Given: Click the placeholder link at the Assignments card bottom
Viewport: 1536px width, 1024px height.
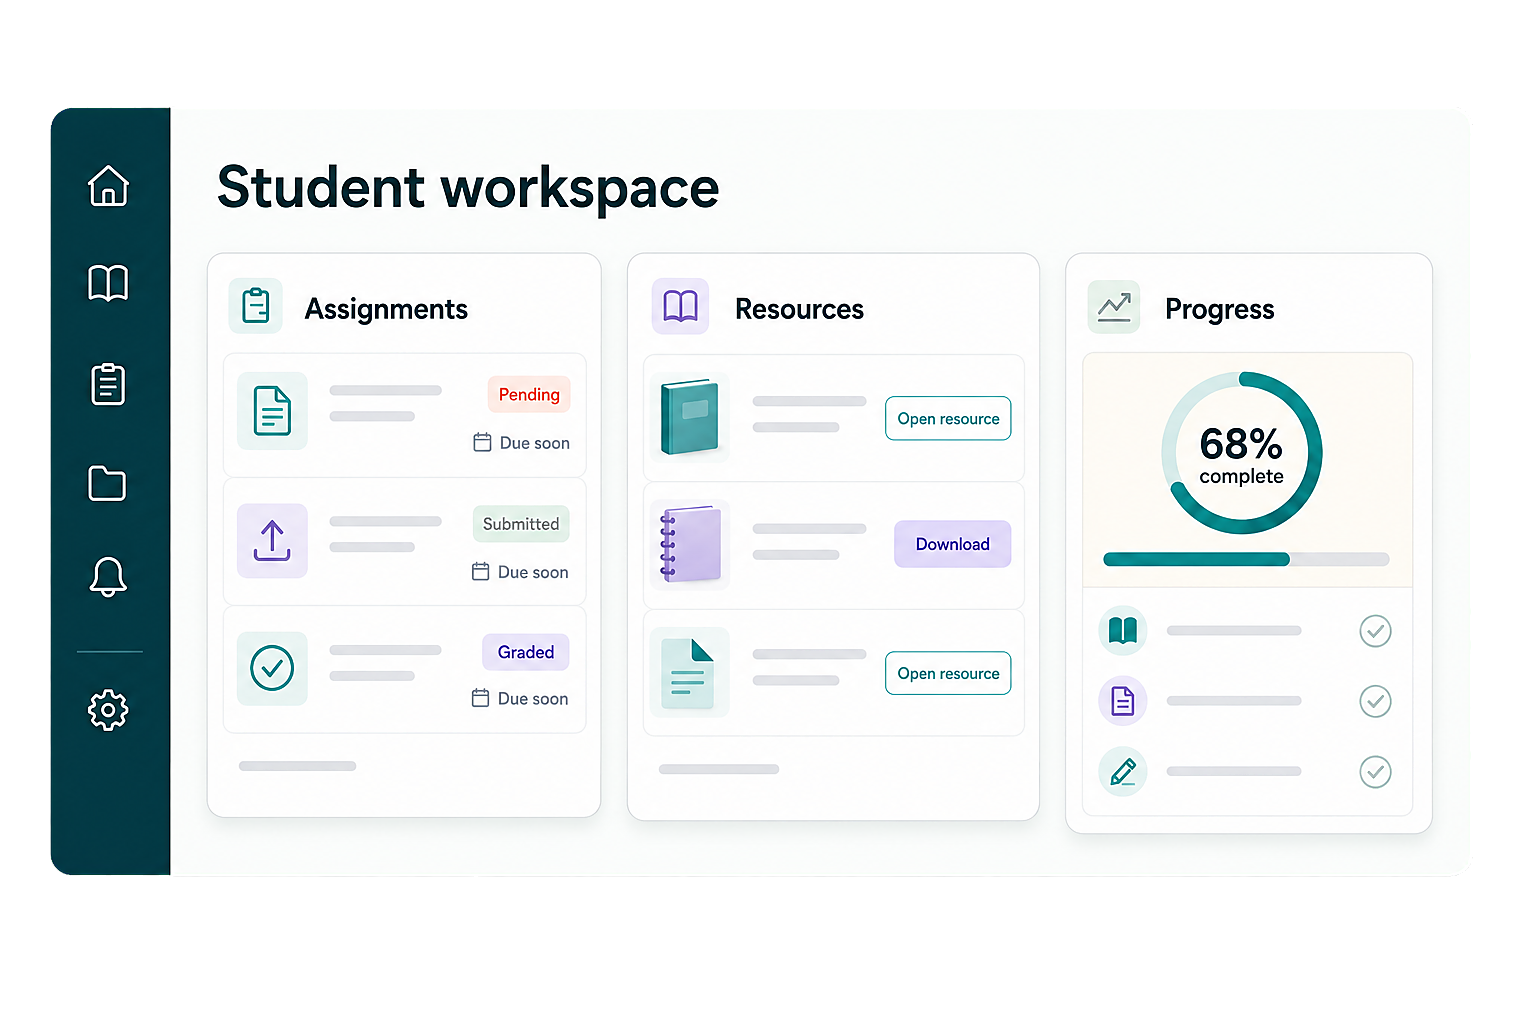Looking at the screenshot, I should click(298, 766).
